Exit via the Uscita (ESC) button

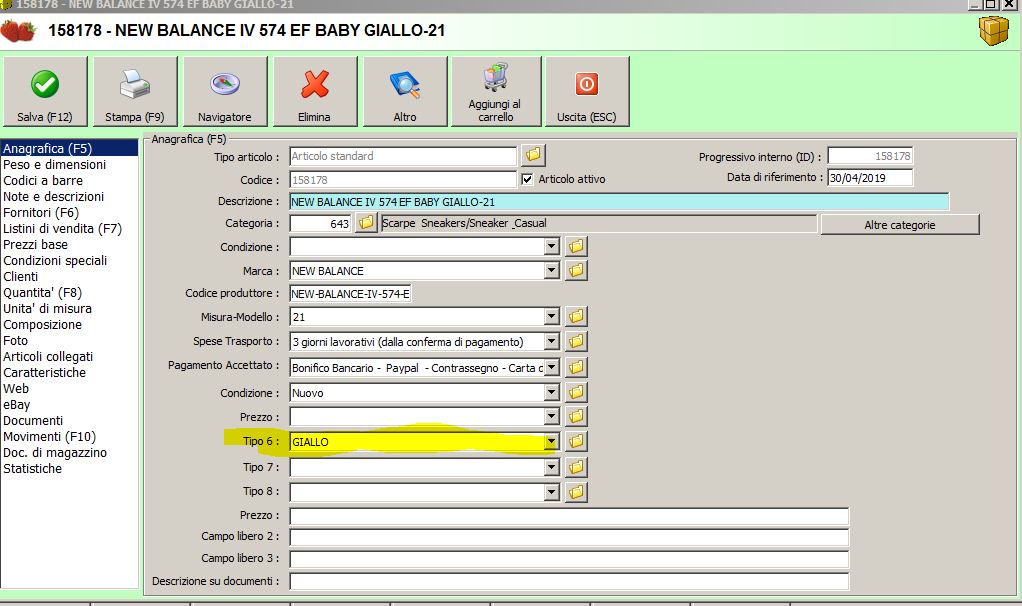(x=587, y=91)
